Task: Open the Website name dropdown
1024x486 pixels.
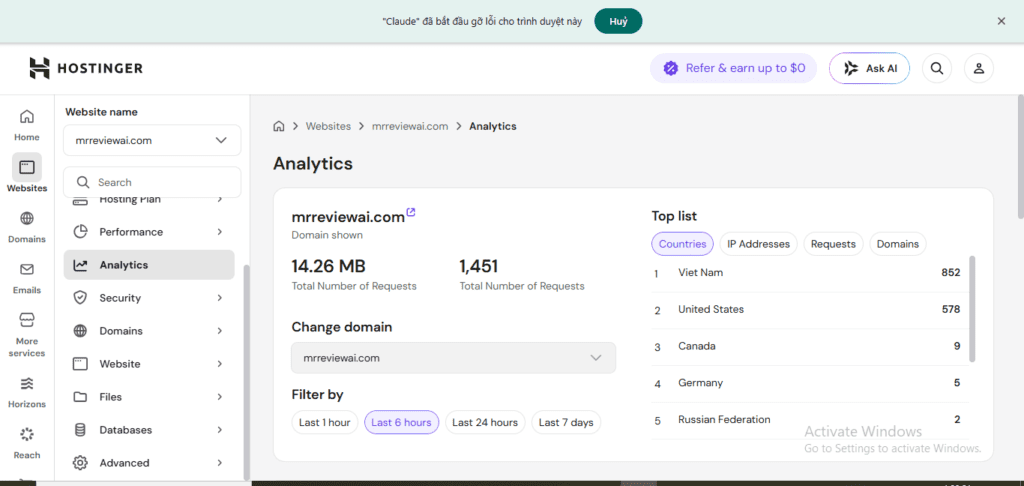Action: [x=152, y=140]
